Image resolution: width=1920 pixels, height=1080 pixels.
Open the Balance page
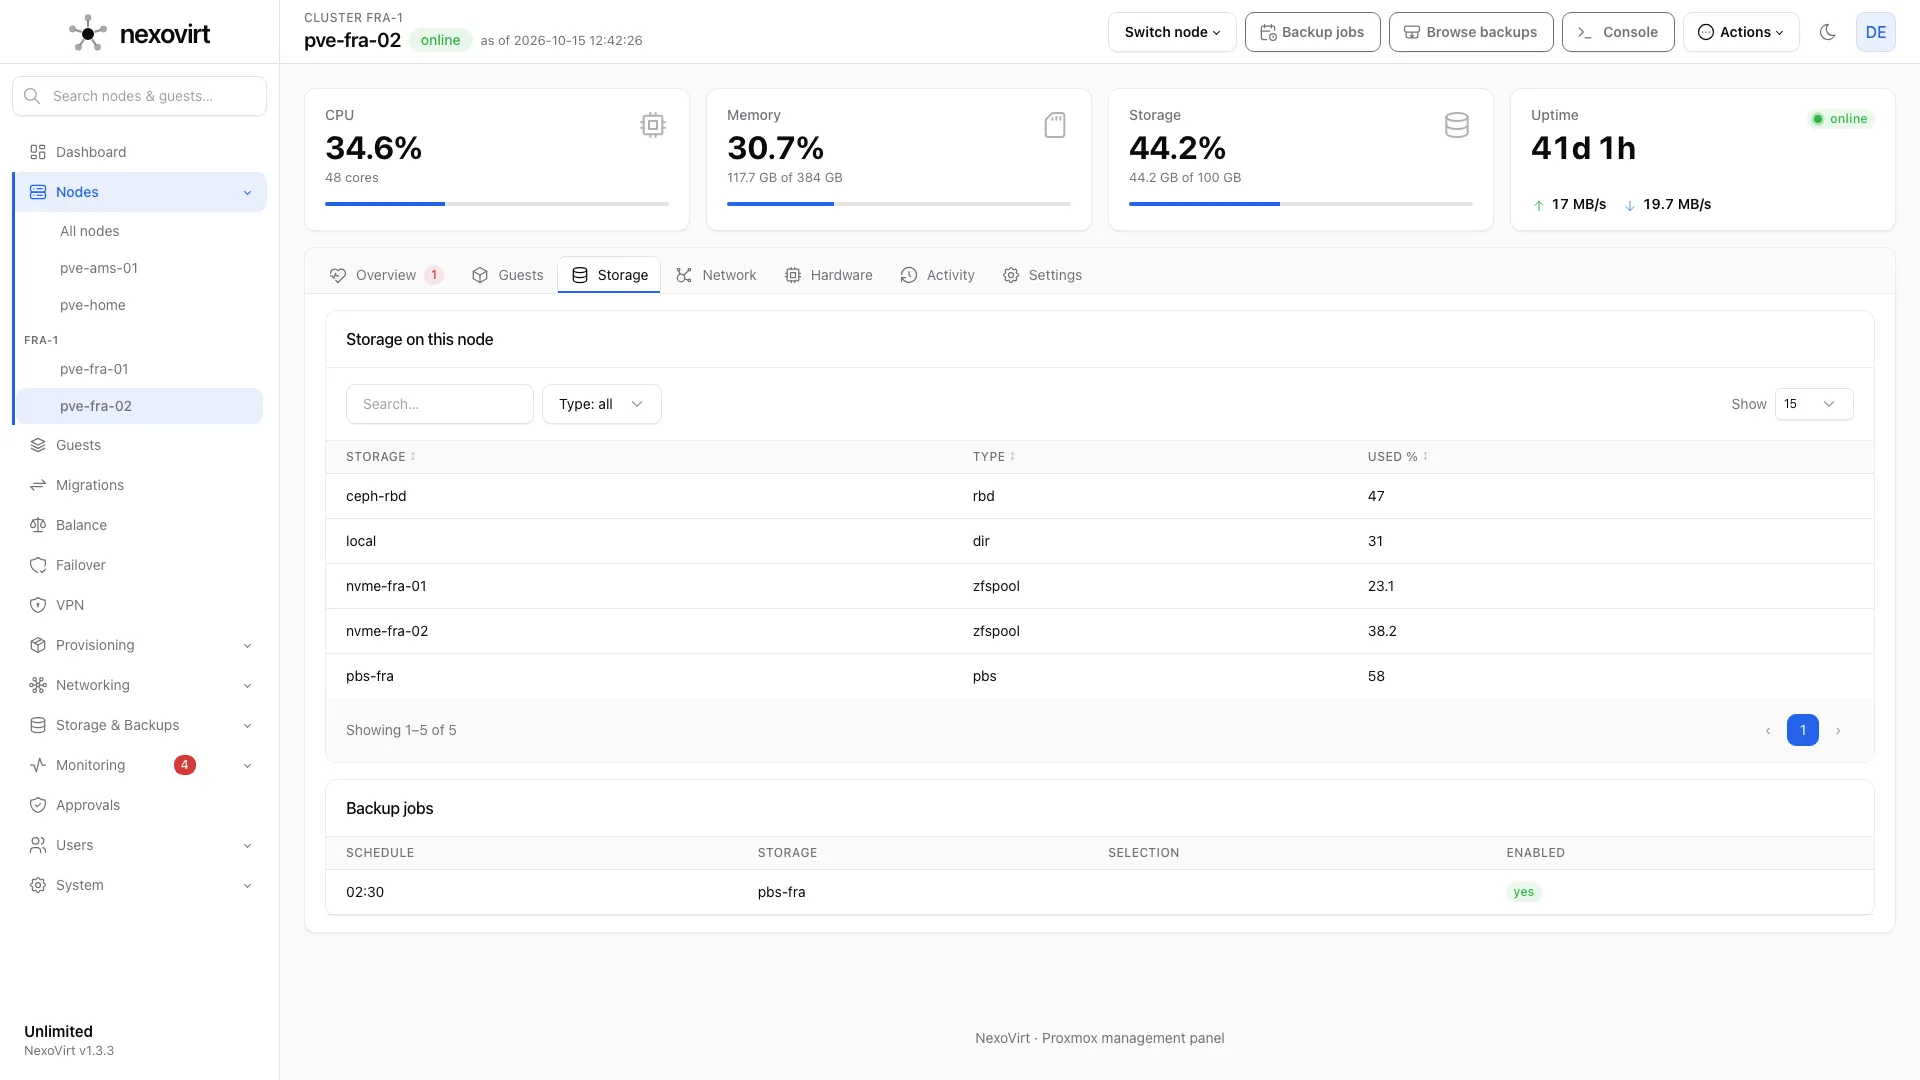coord(140,525)
